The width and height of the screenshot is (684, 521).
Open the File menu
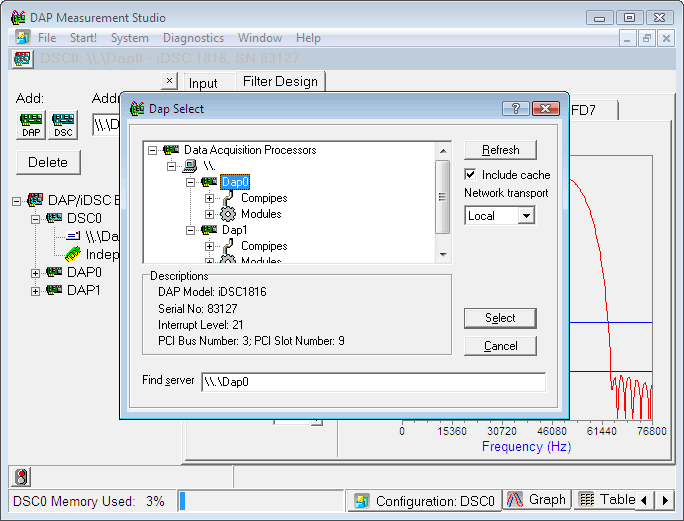click(47, 38)
